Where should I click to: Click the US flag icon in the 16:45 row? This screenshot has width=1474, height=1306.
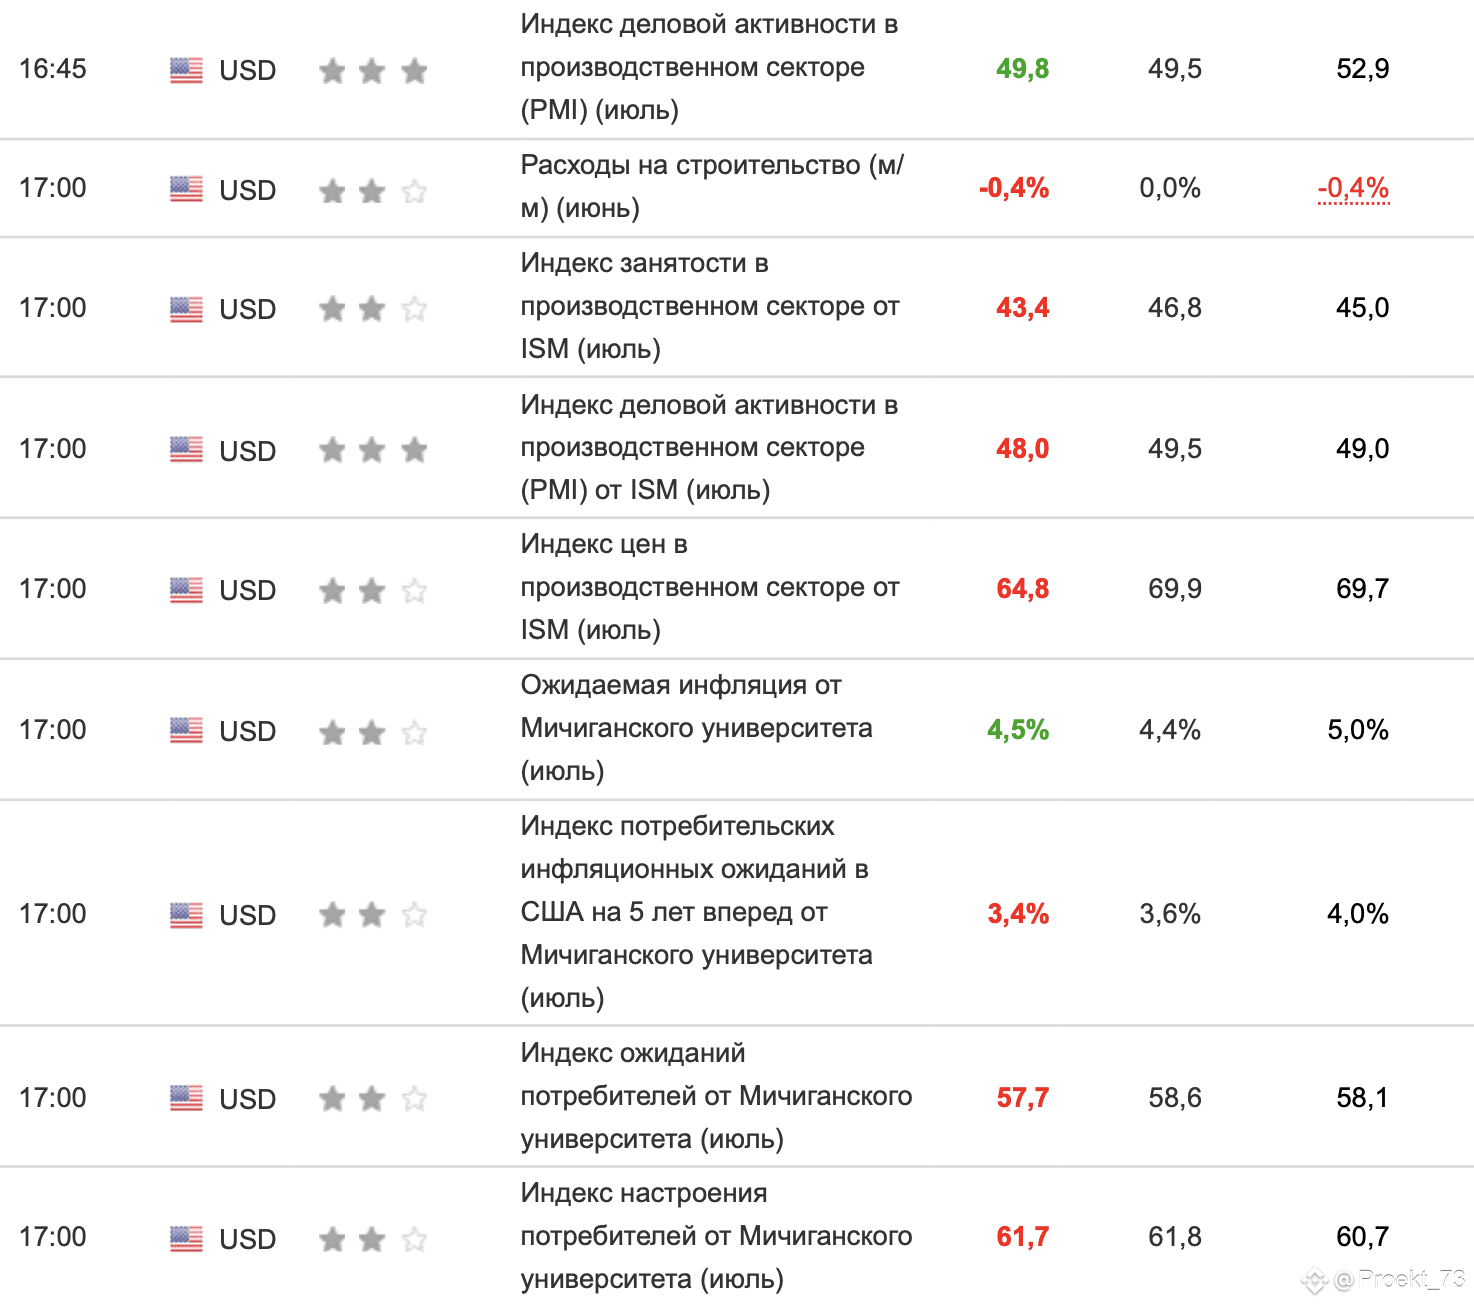[x=186, y=70]
